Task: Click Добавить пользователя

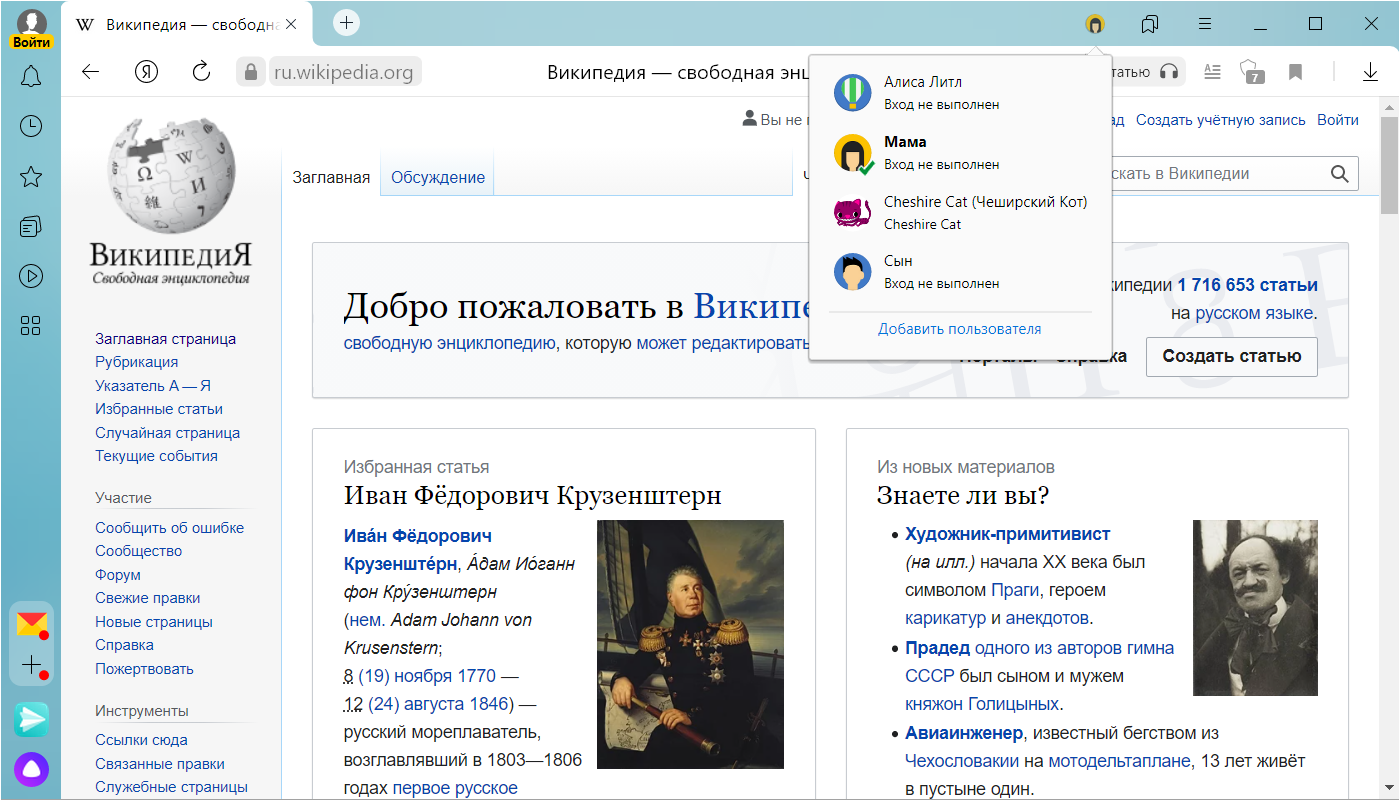Action: 960,329
